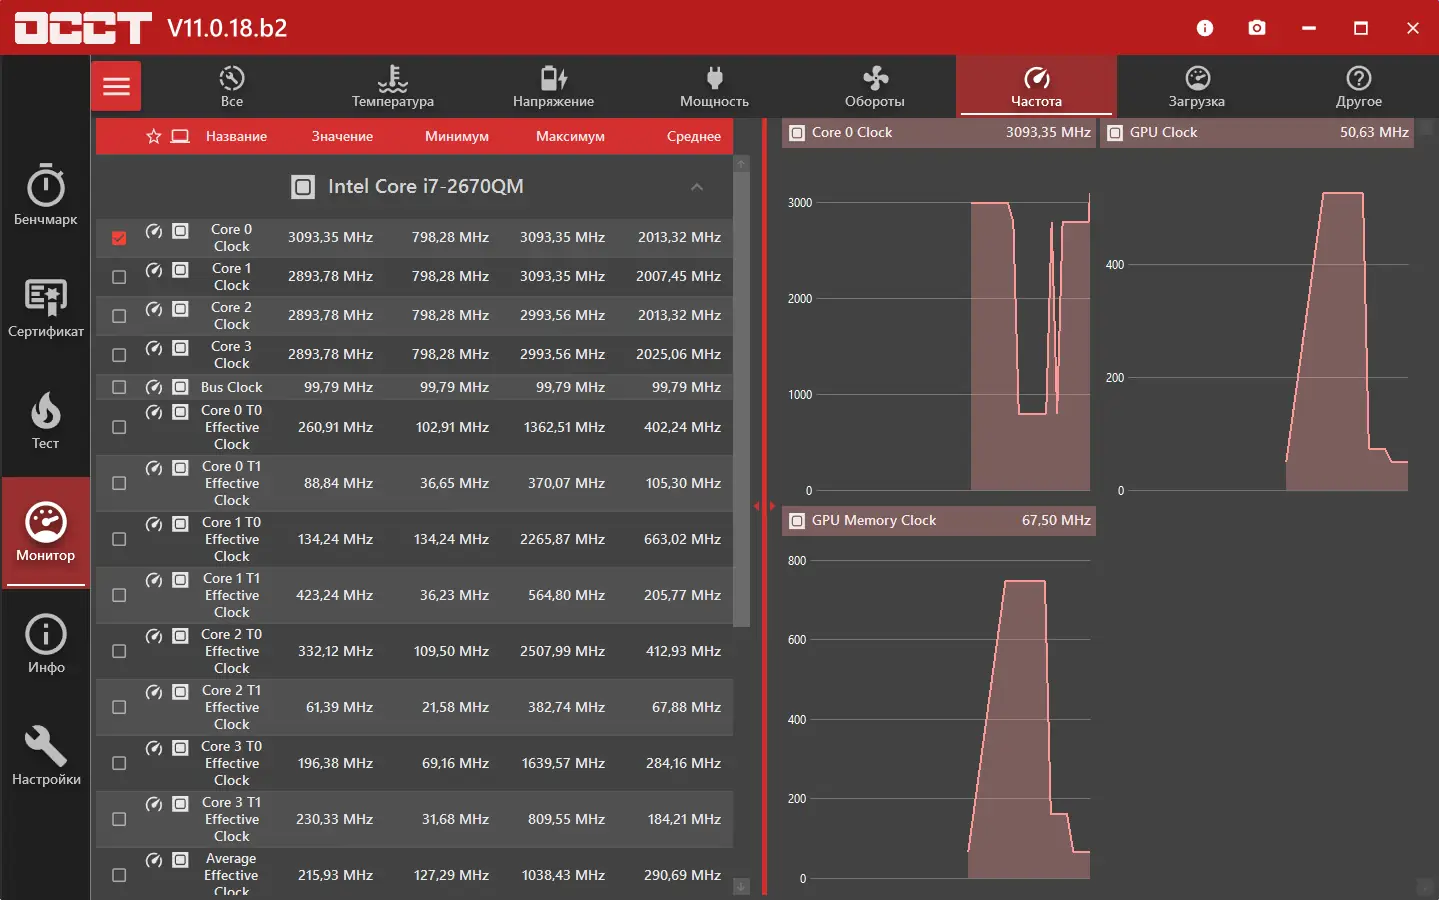This screenshot has width=1439, height=900.
Task: Click the gauge icon in Core 2 T1 Effective Clock row
Action: (154, 692)
